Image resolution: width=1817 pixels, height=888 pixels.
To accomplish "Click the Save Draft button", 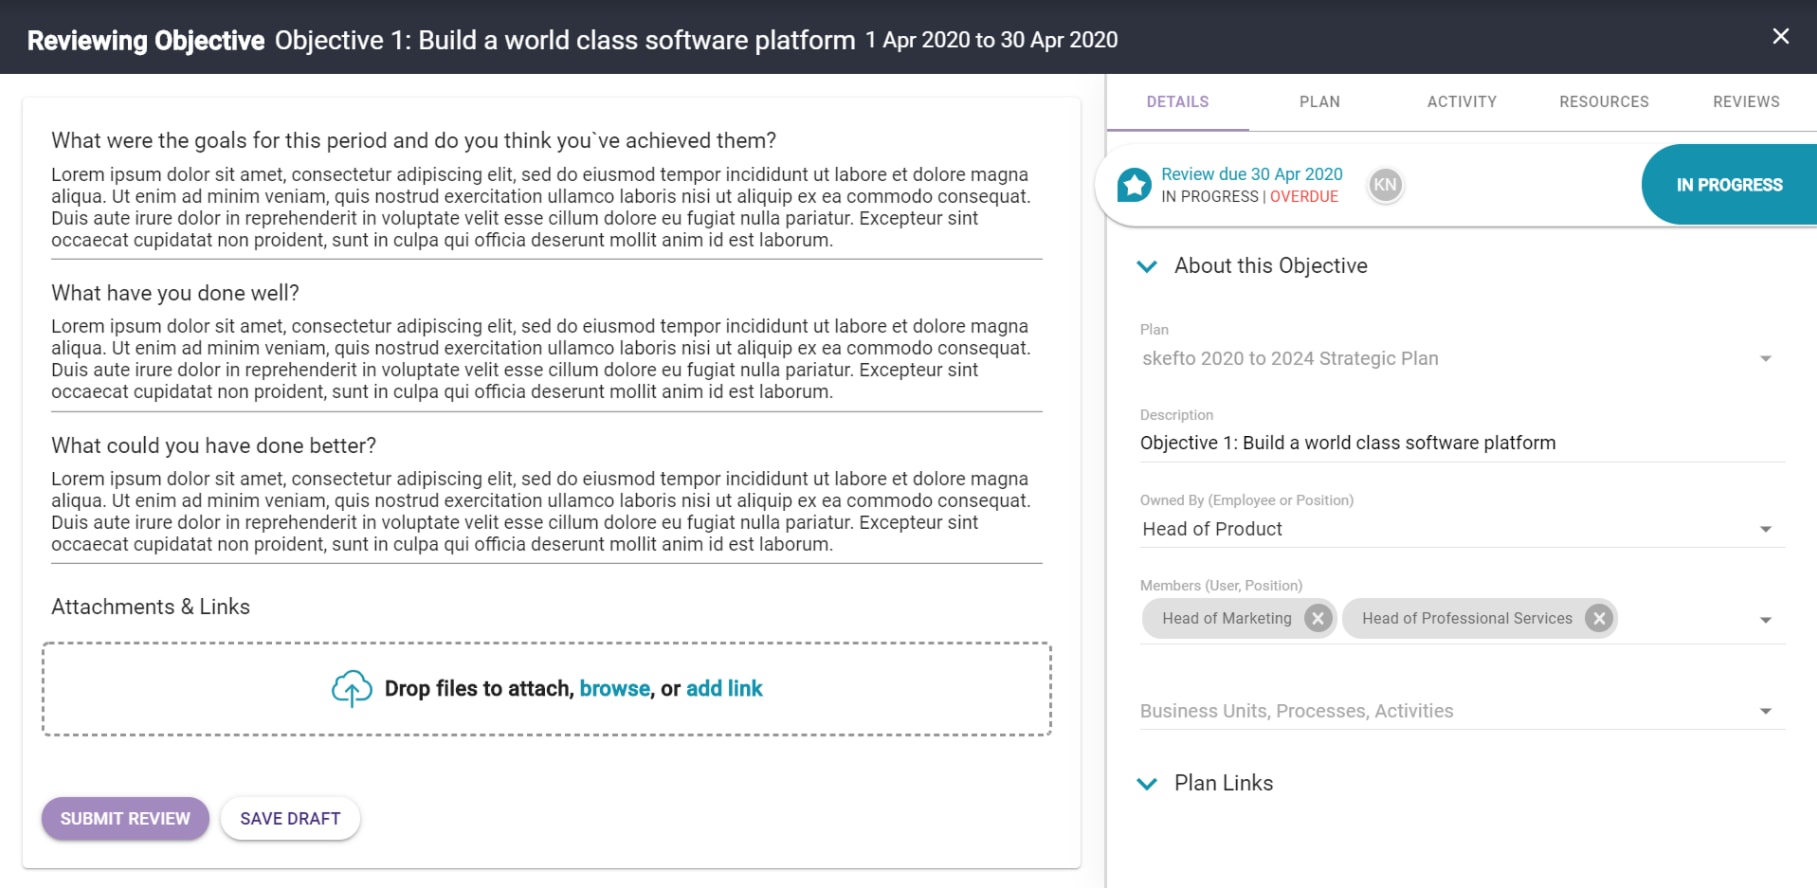I will (290, 818).
